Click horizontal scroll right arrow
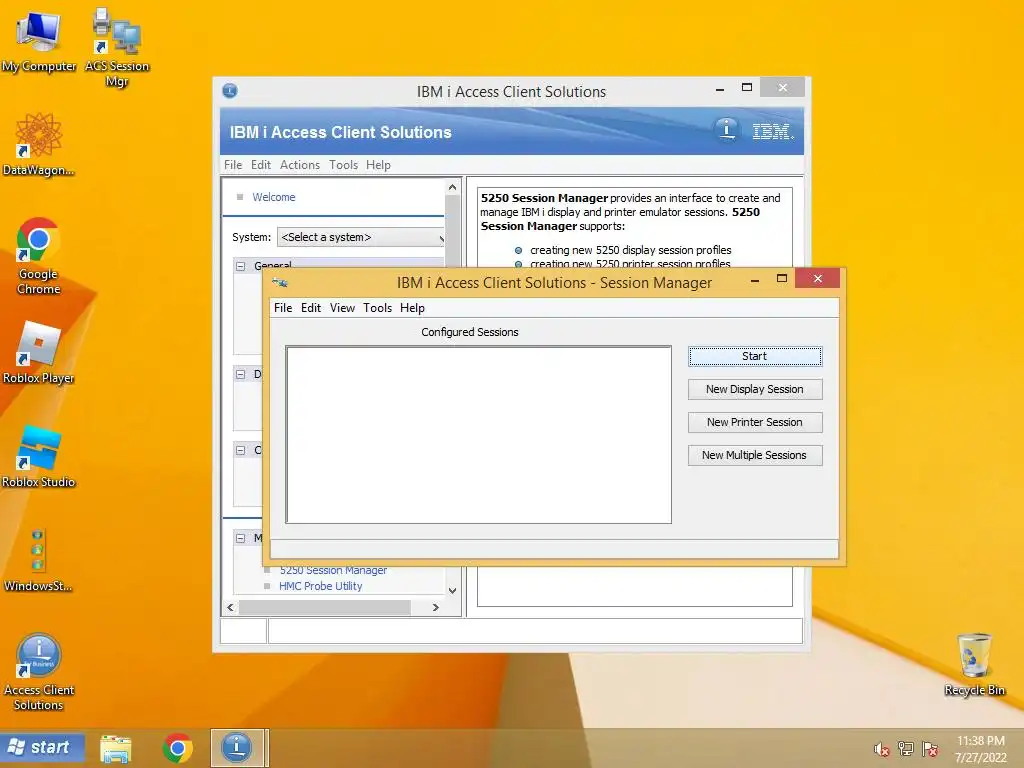Screen dimensions: 1024x768 [436, 607]
